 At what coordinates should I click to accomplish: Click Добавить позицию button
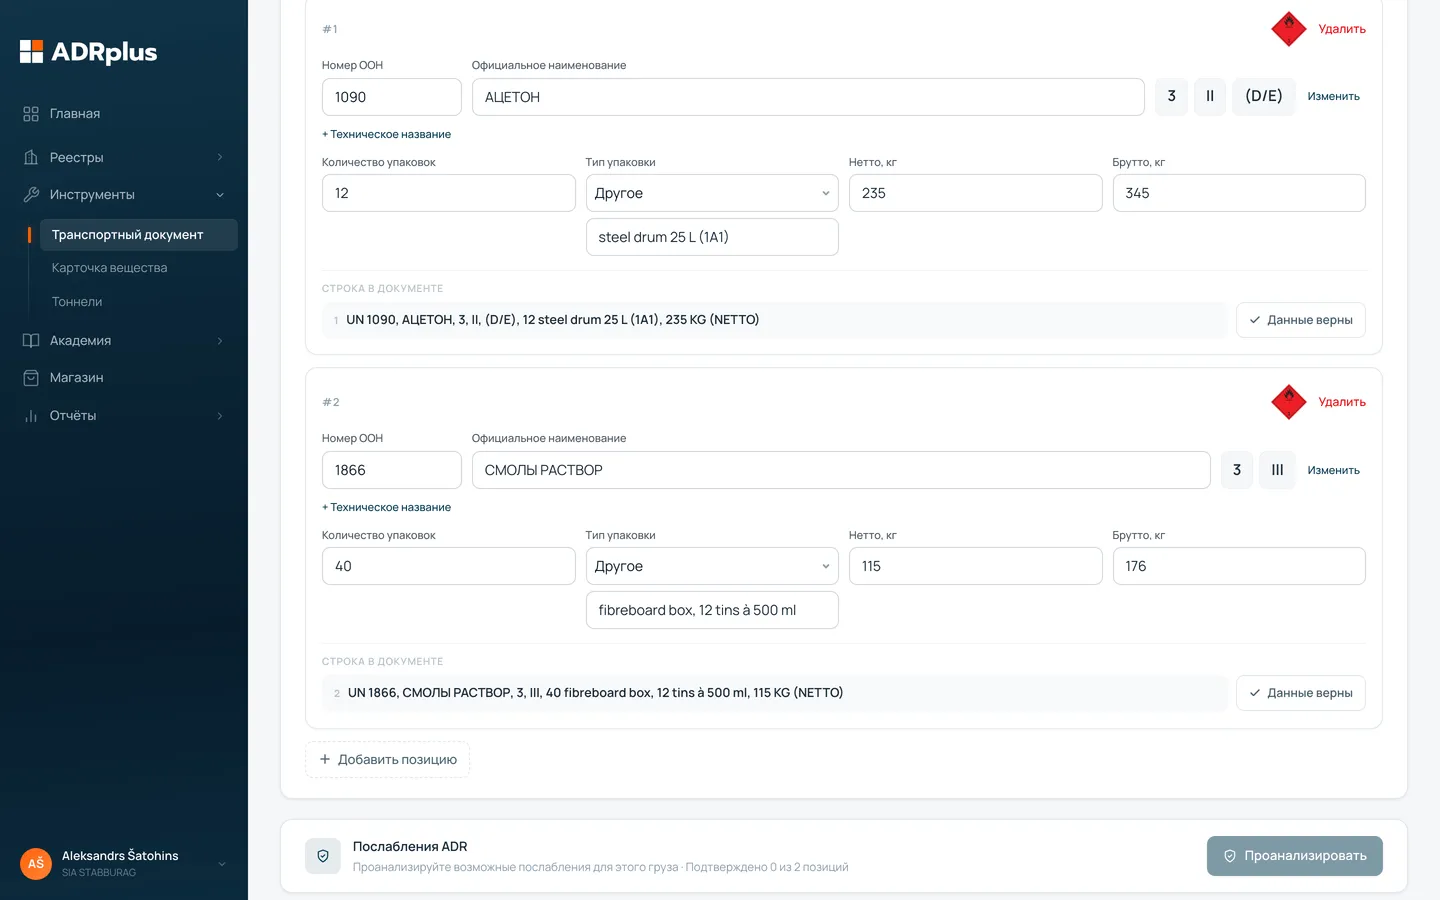[388, 760]
